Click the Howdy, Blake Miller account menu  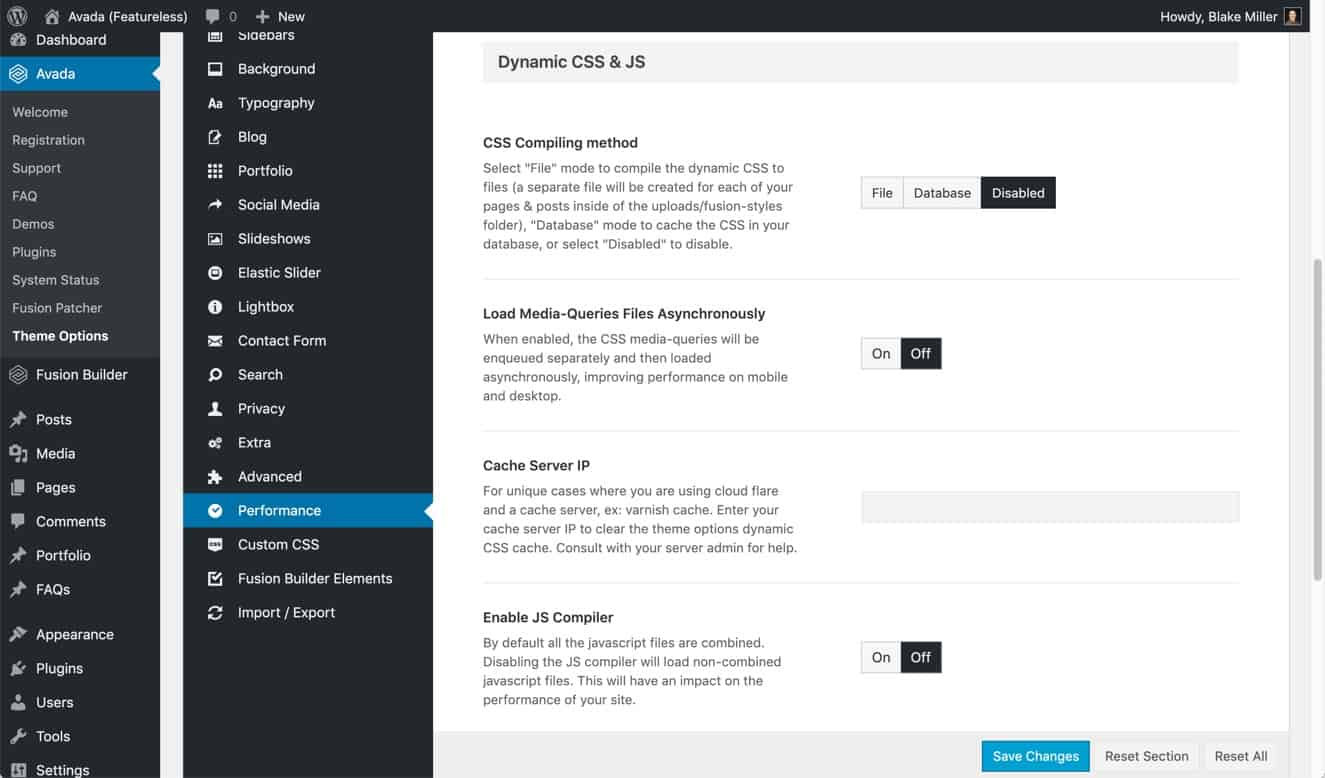tap(1230, 16)
